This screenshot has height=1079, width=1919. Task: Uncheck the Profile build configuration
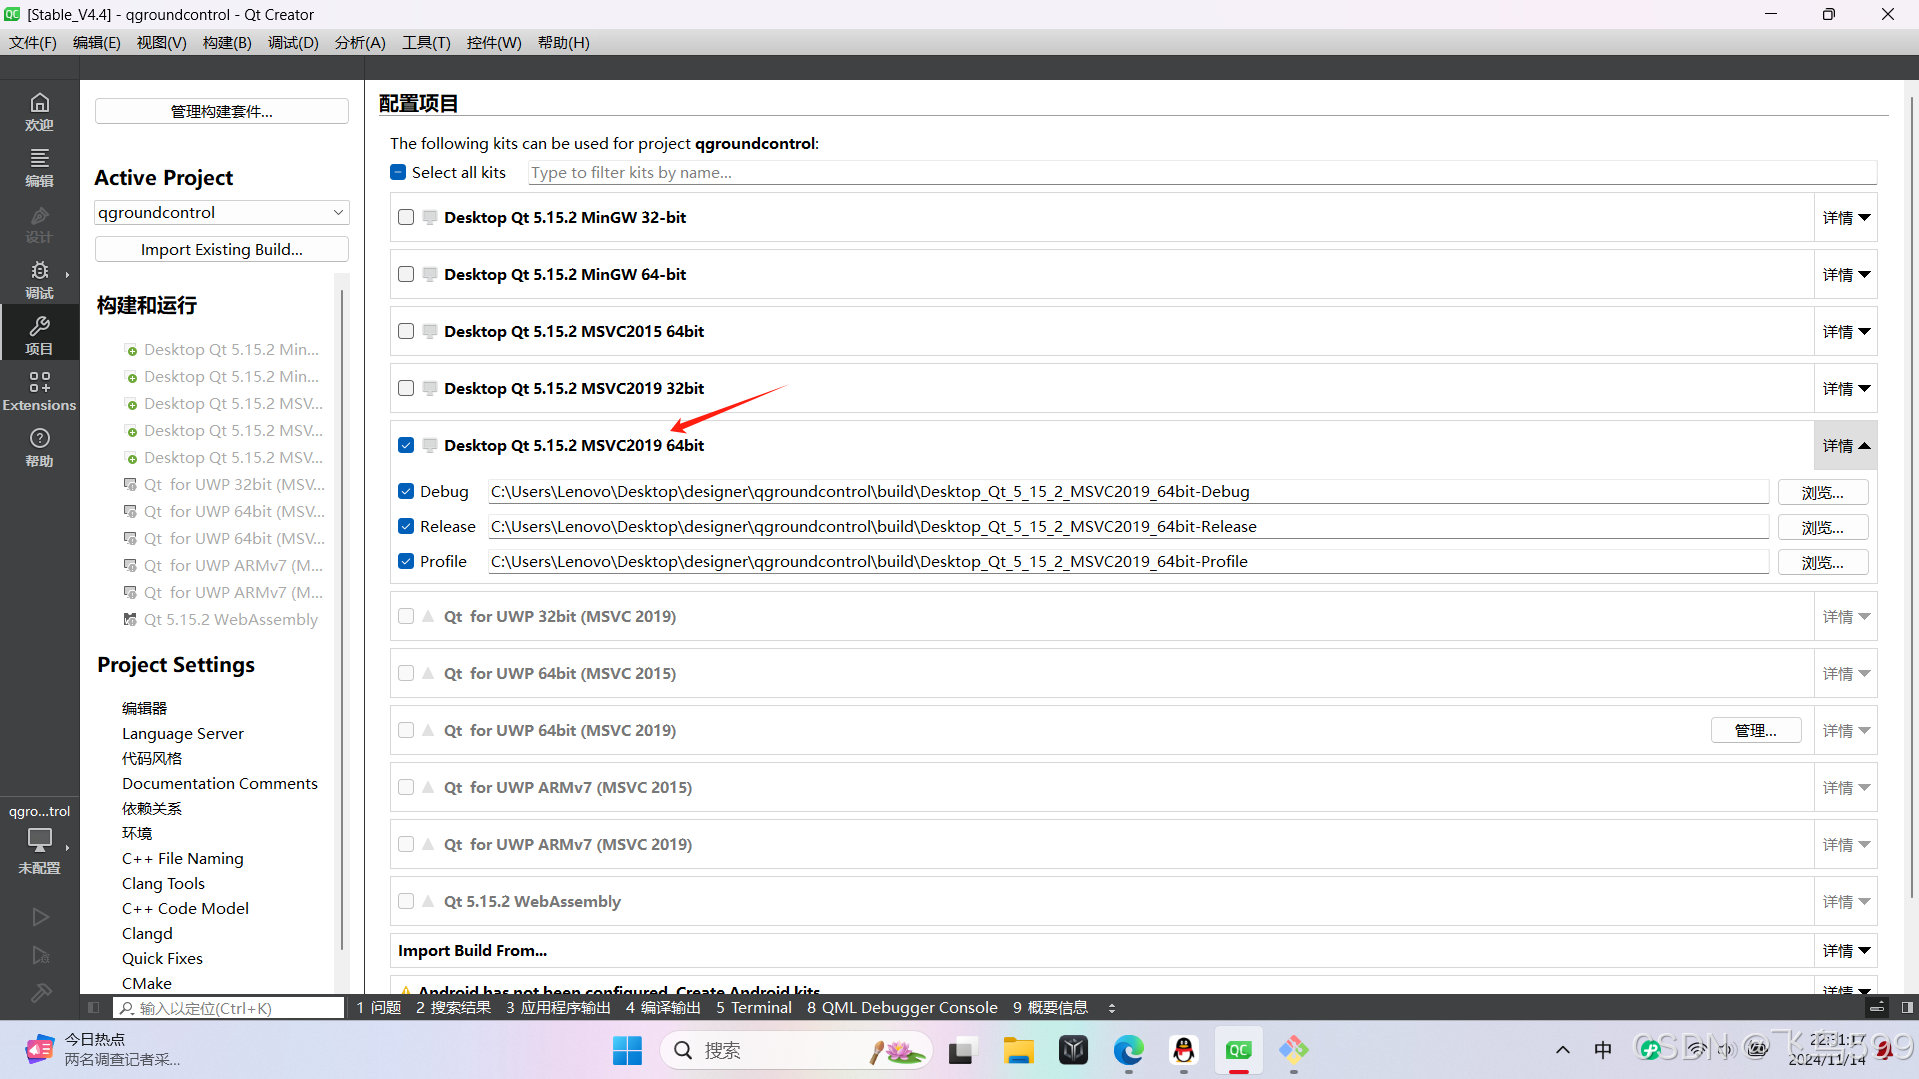click(x=406, y=561)
